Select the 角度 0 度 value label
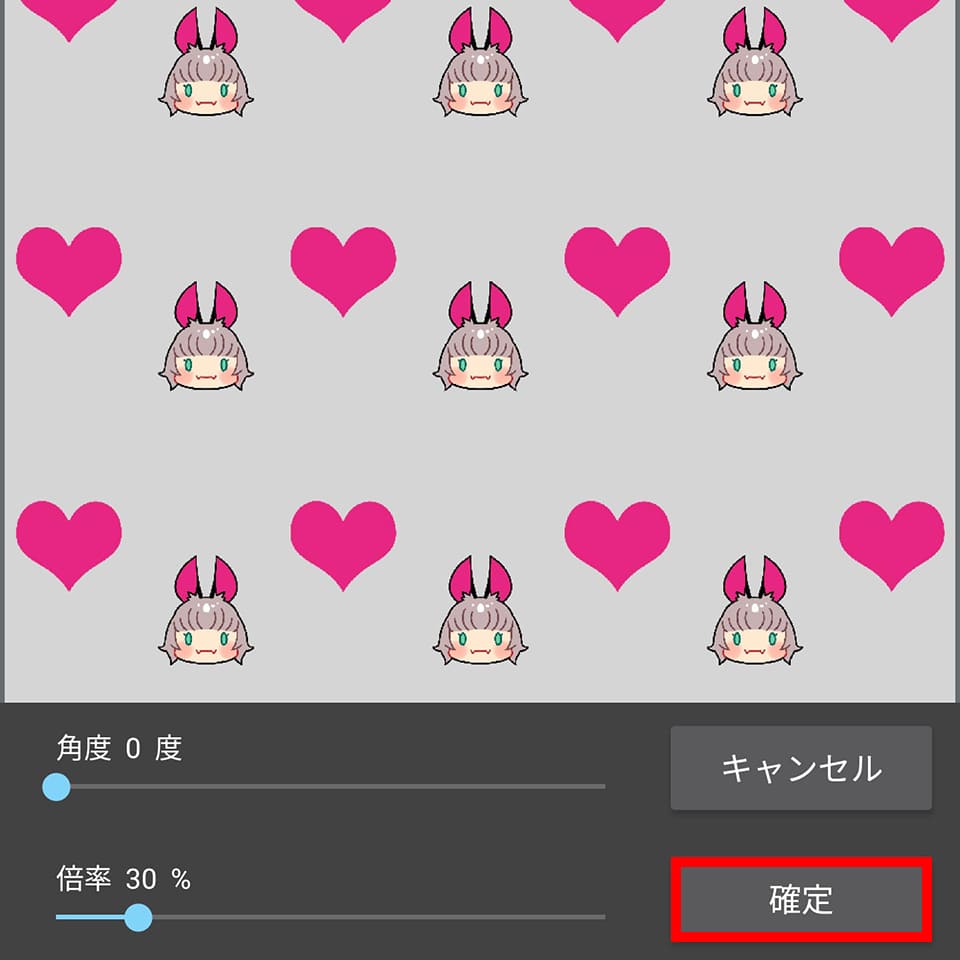The image size is (960, 960). click(119, 748)
